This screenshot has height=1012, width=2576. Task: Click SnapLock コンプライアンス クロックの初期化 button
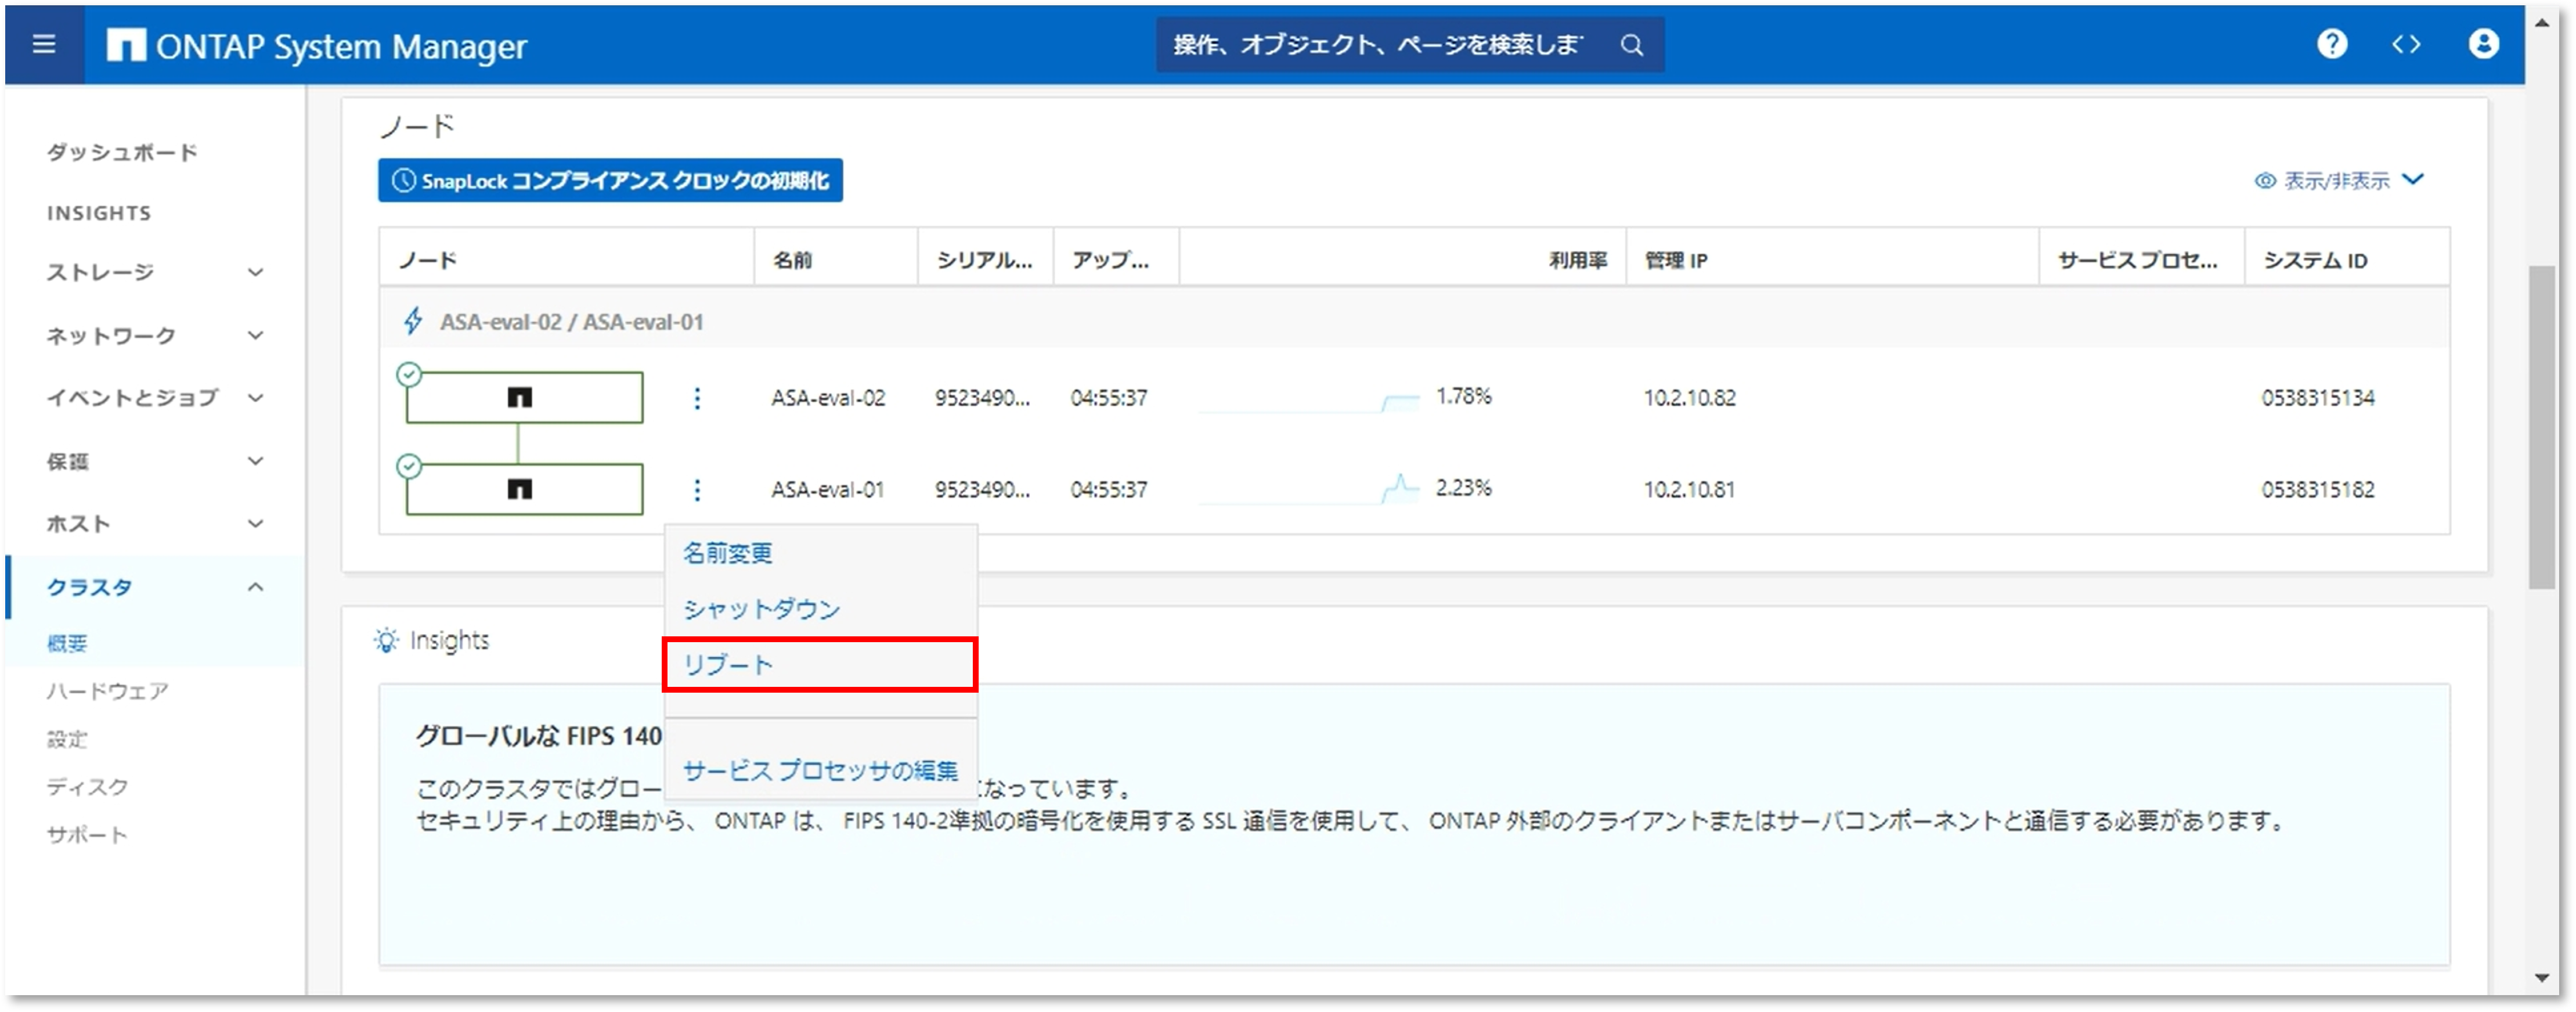pyautogui.click(x=610, y=181)
